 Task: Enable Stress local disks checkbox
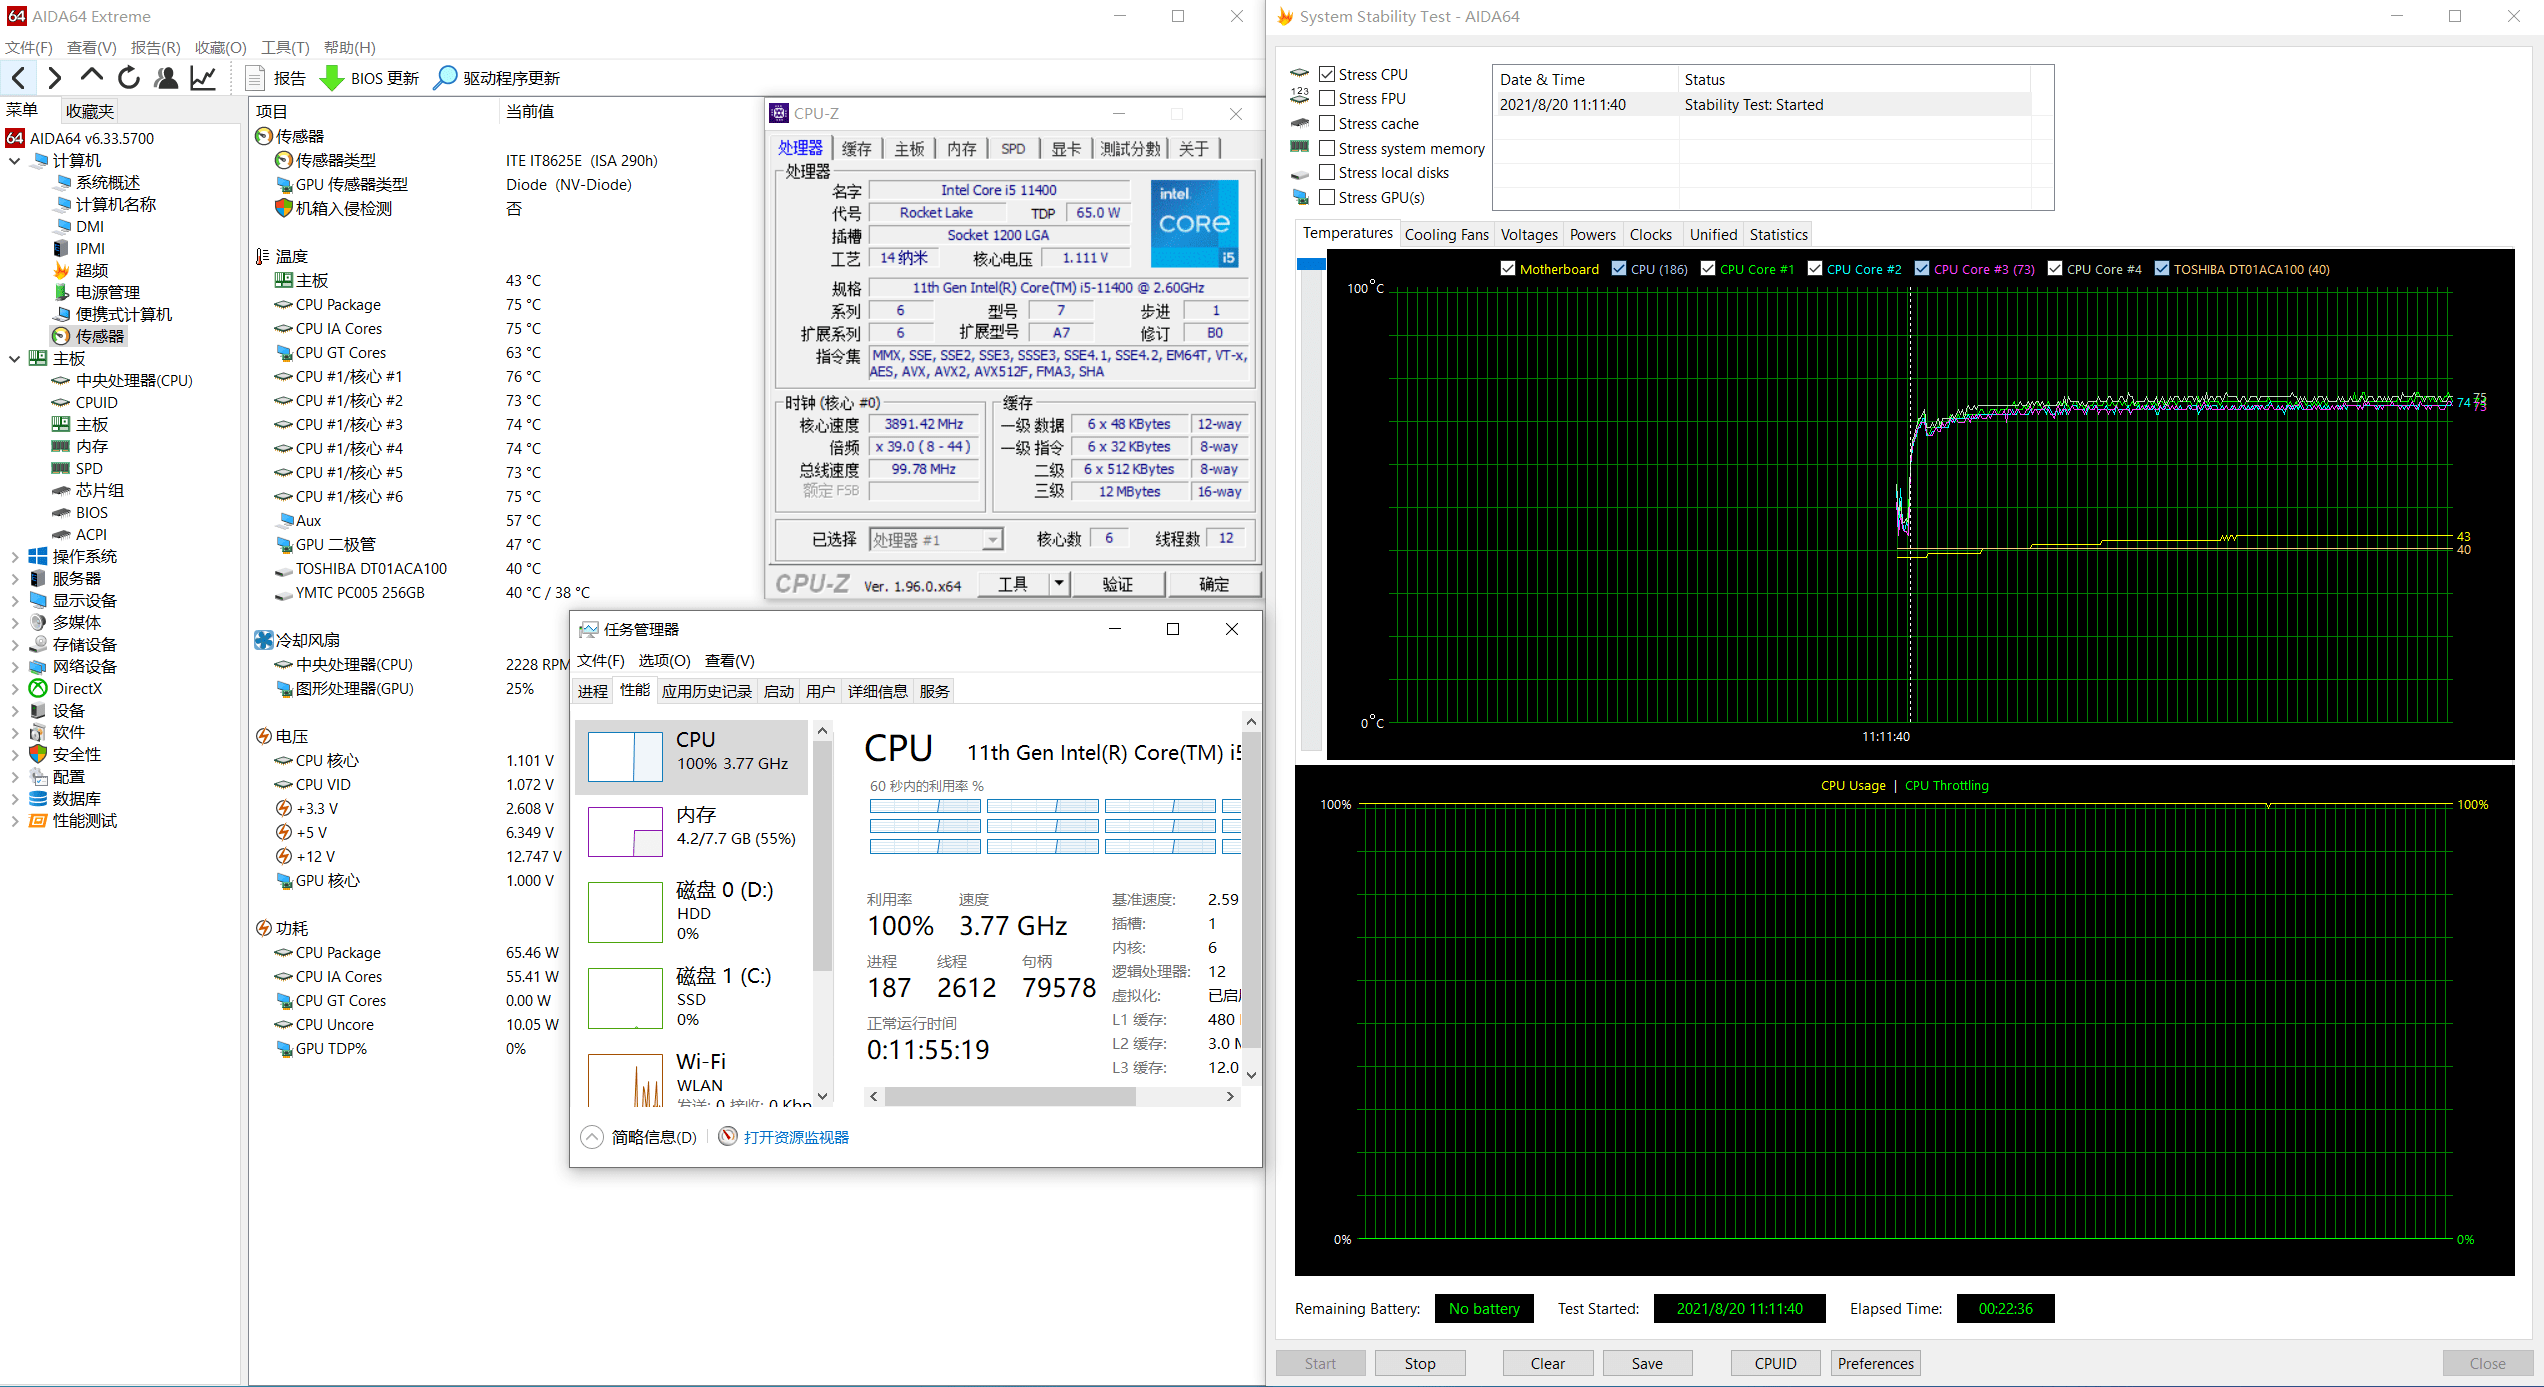click(1327, 172)
